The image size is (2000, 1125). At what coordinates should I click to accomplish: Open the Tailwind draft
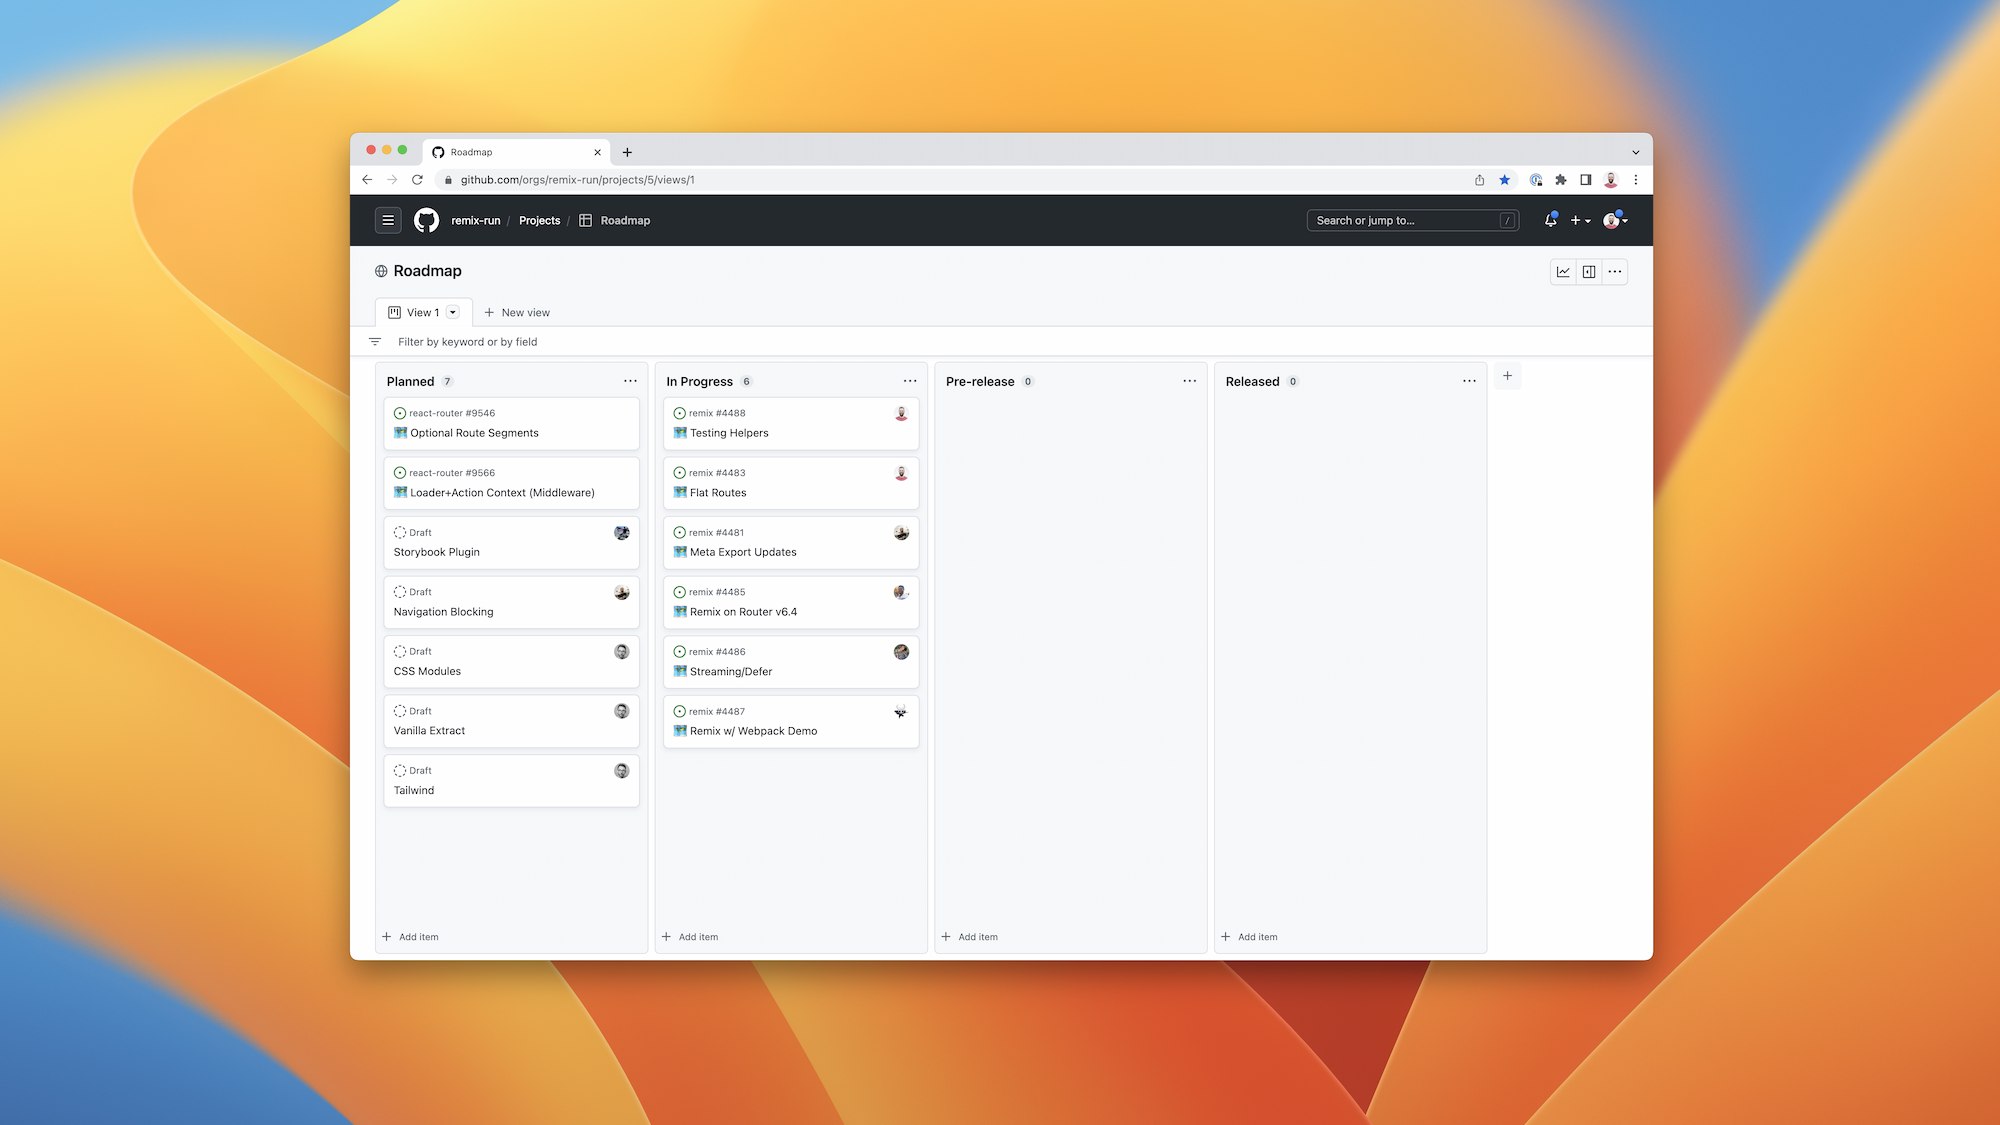414,791
